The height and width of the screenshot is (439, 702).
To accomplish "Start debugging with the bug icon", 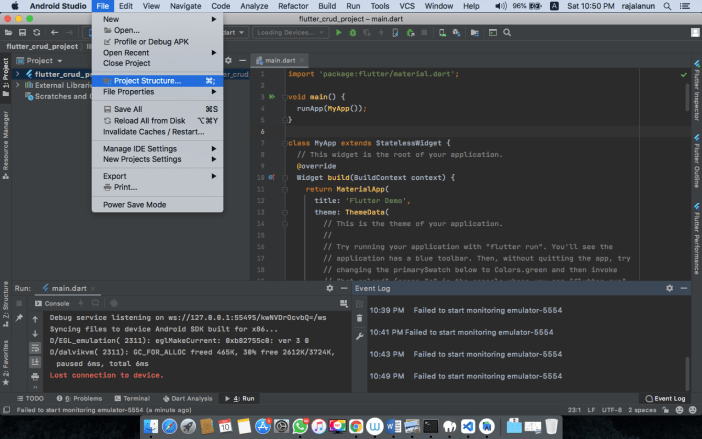I will click(353, 33).
